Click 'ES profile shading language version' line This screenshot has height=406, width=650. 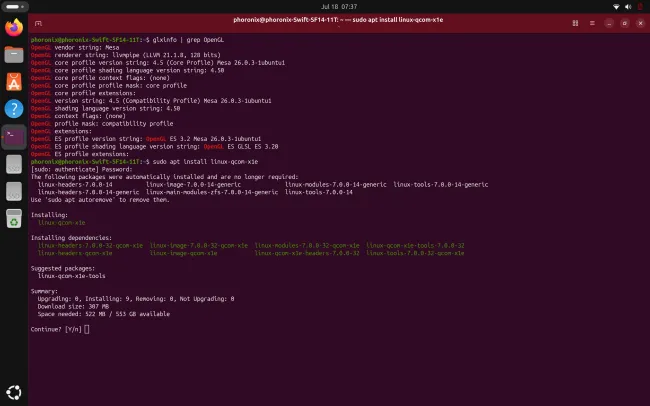154,146
